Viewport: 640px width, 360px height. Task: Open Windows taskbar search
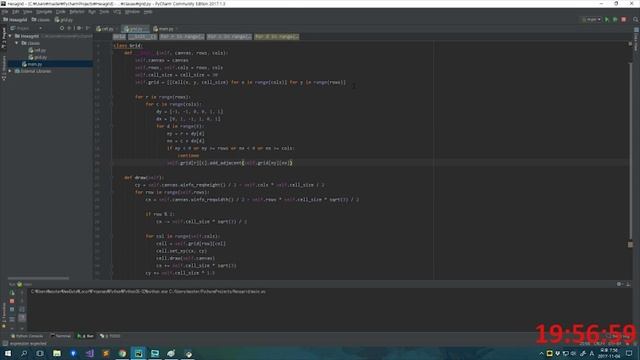point(24,353)
